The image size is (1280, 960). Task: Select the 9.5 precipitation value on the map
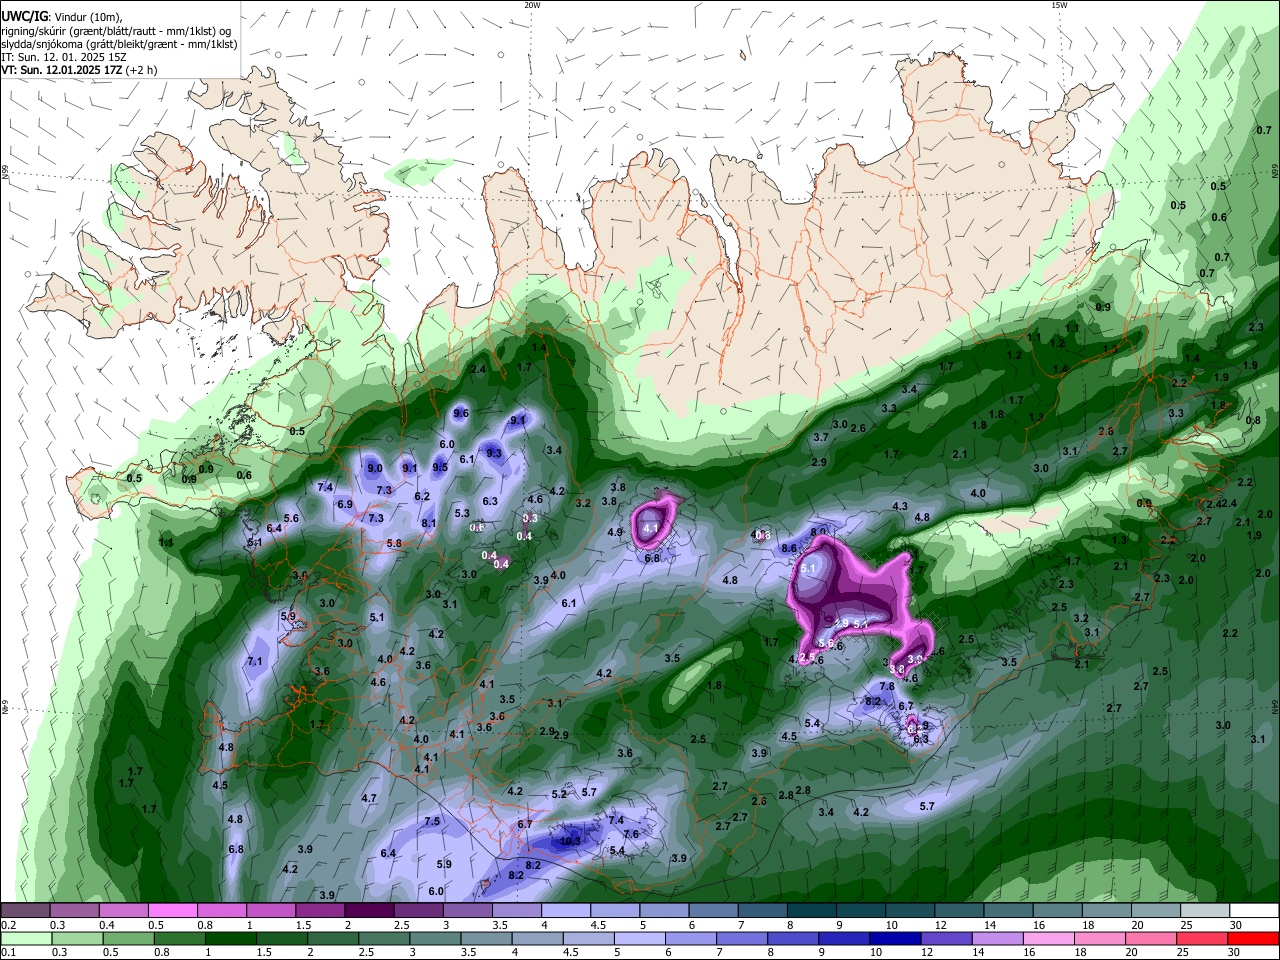click(440, 467)
